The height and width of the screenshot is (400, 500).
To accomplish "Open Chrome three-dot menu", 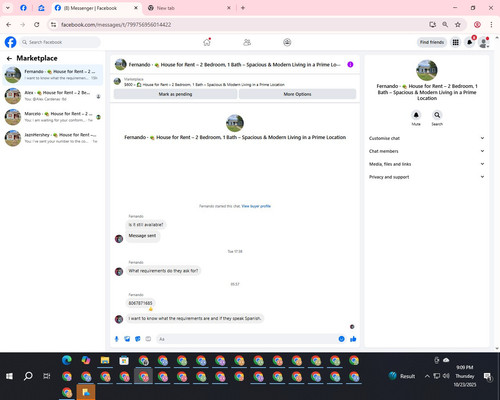I will [491, 24].
